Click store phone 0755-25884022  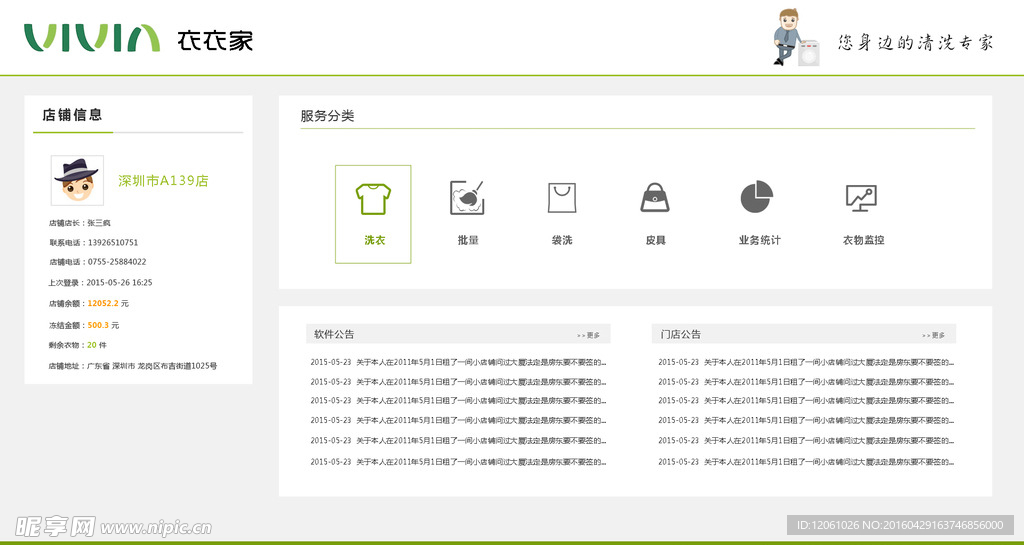(117, 262)
